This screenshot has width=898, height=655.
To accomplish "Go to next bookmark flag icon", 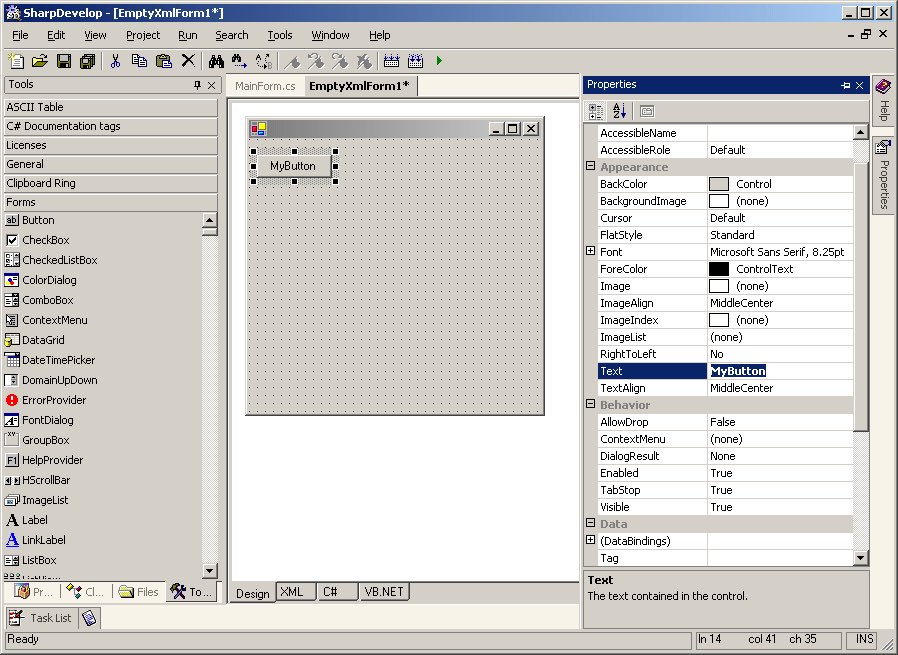I will tap(340, 61).
